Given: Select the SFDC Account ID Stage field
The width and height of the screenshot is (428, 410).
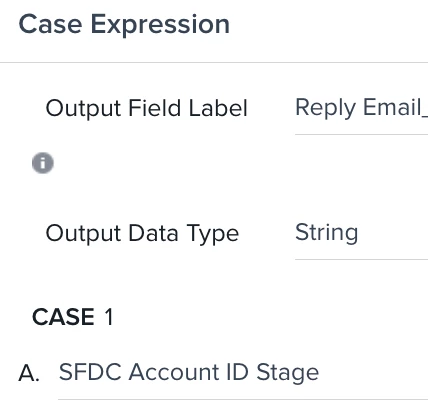Looking at the screenshot, I should 243,372.
